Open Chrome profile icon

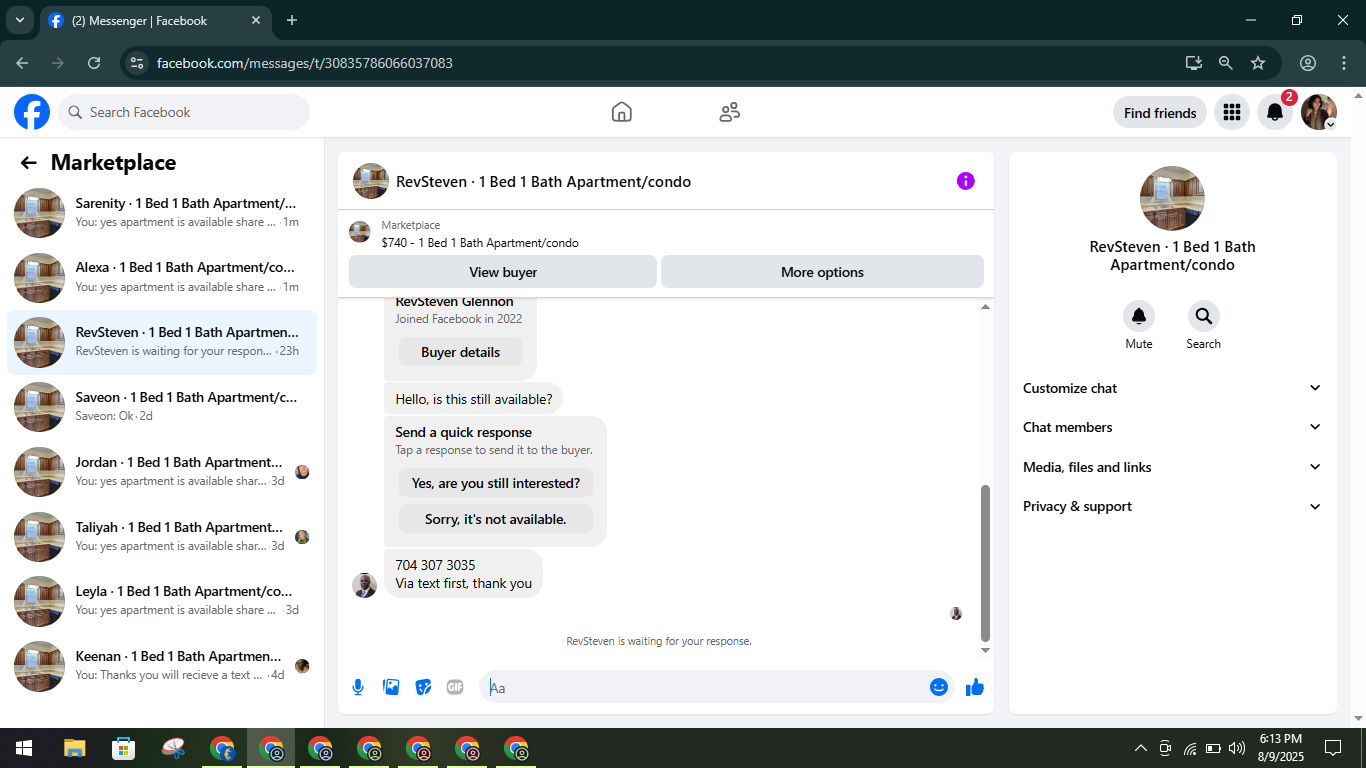pos(1308,63)
